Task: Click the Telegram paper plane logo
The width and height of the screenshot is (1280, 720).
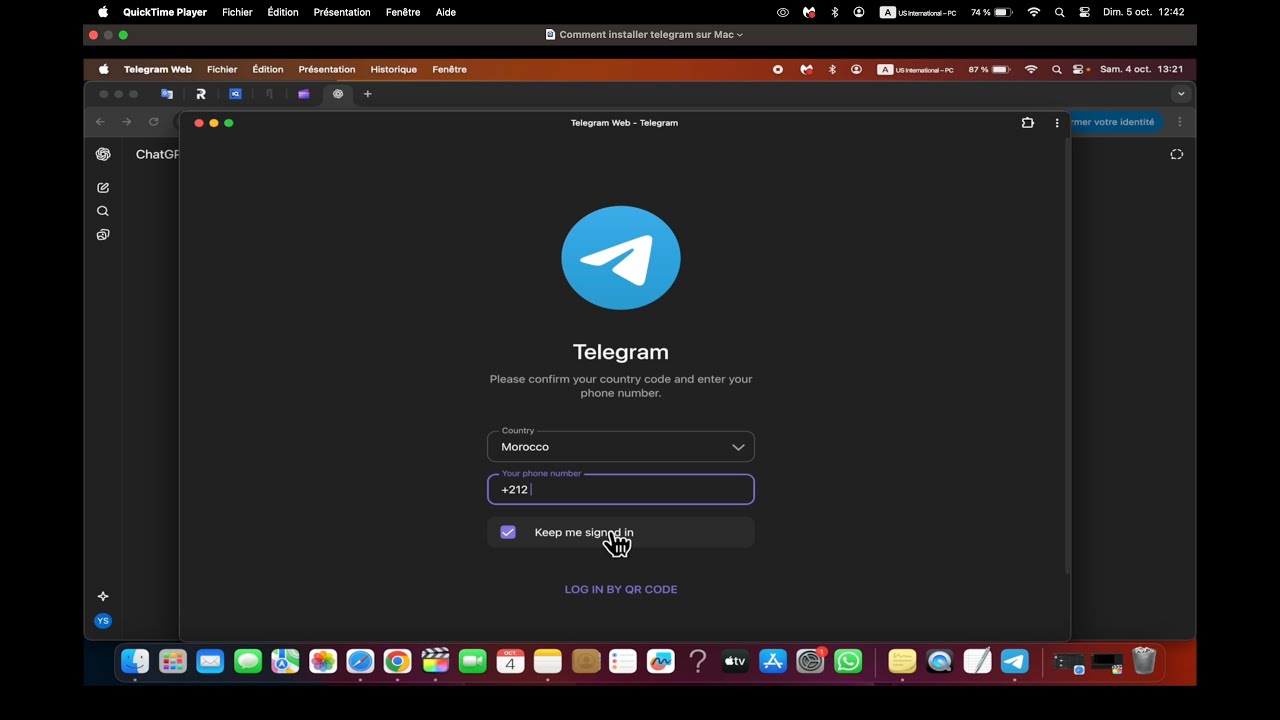Action: tap(621, 258)
